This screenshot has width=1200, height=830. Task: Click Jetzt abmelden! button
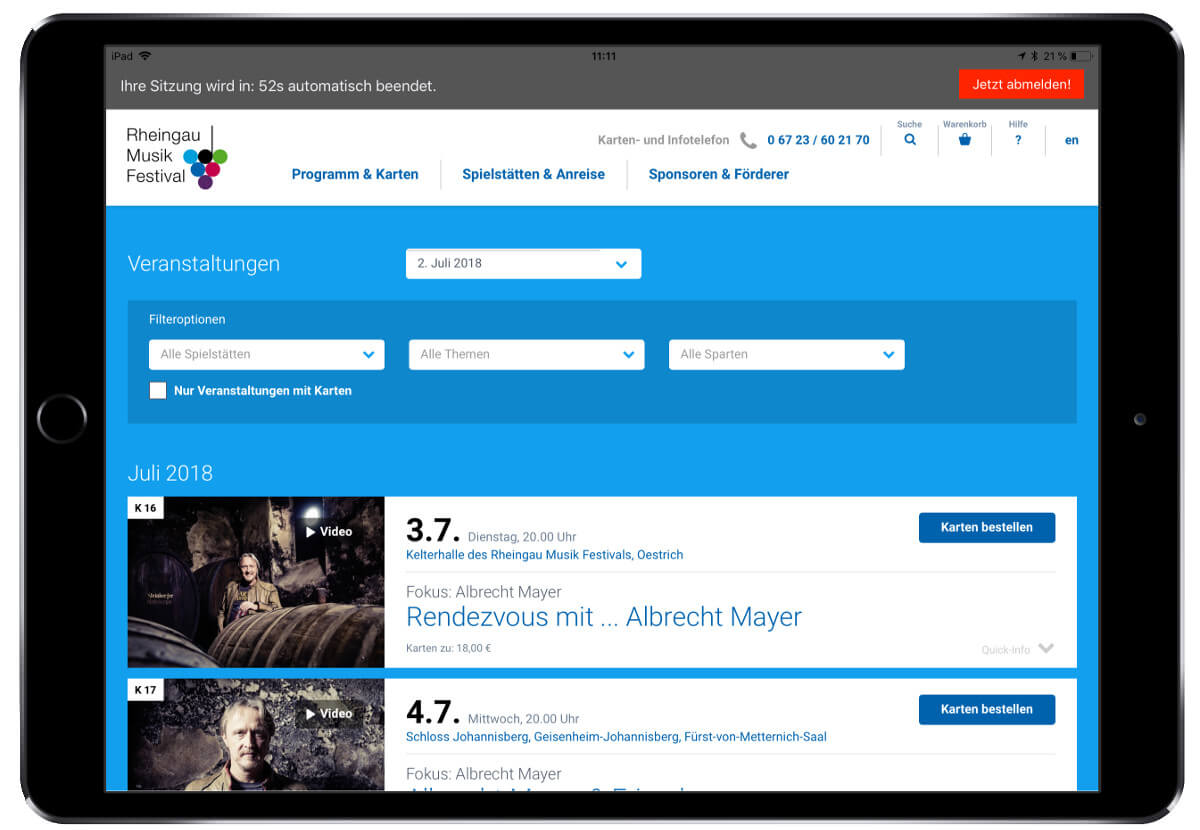coord(1021,84)
